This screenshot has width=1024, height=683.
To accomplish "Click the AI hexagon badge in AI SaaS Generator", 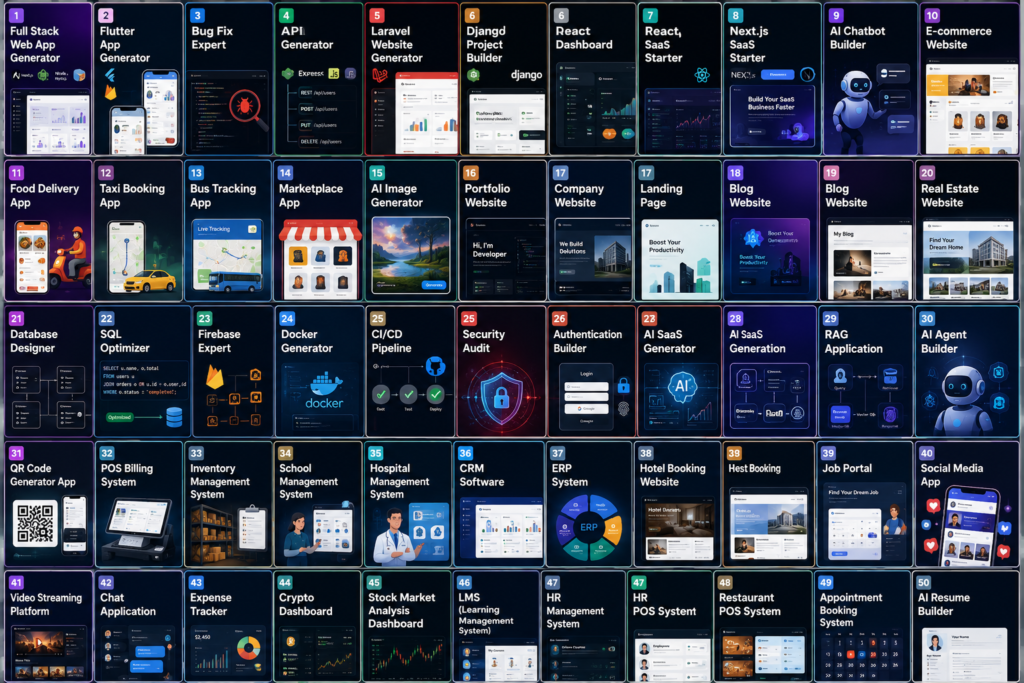I will [x=682, y=387].
